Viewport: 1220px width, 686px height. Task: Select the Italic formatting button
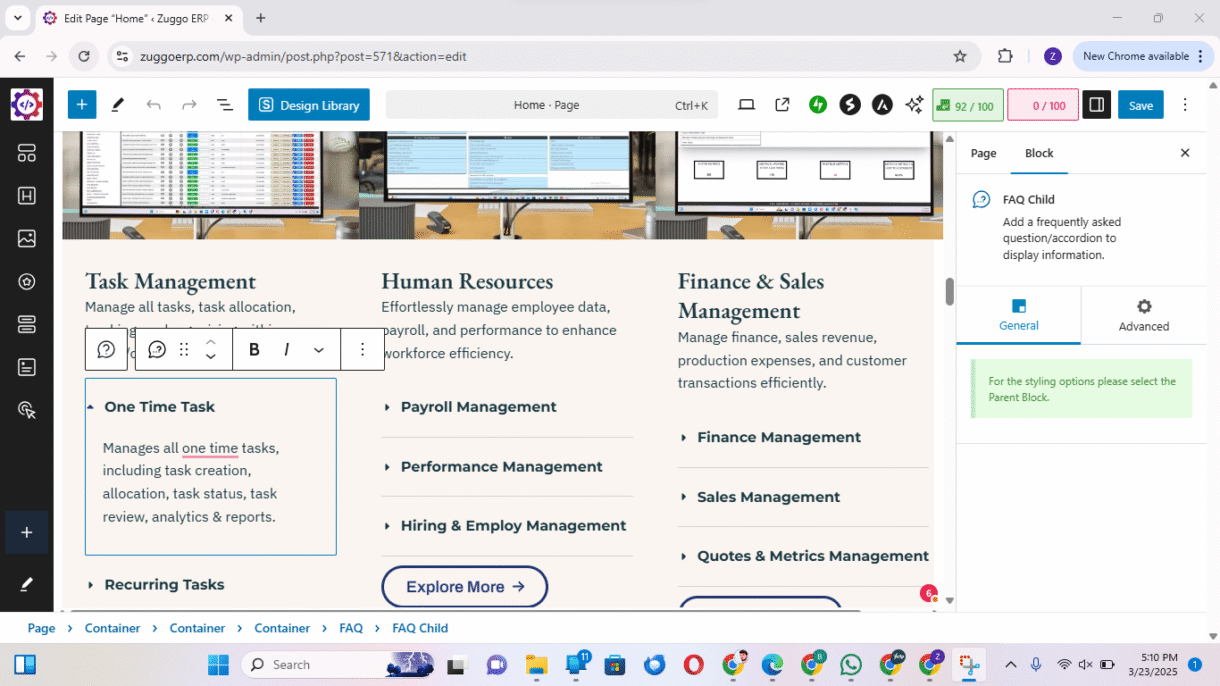pos(287,349)
